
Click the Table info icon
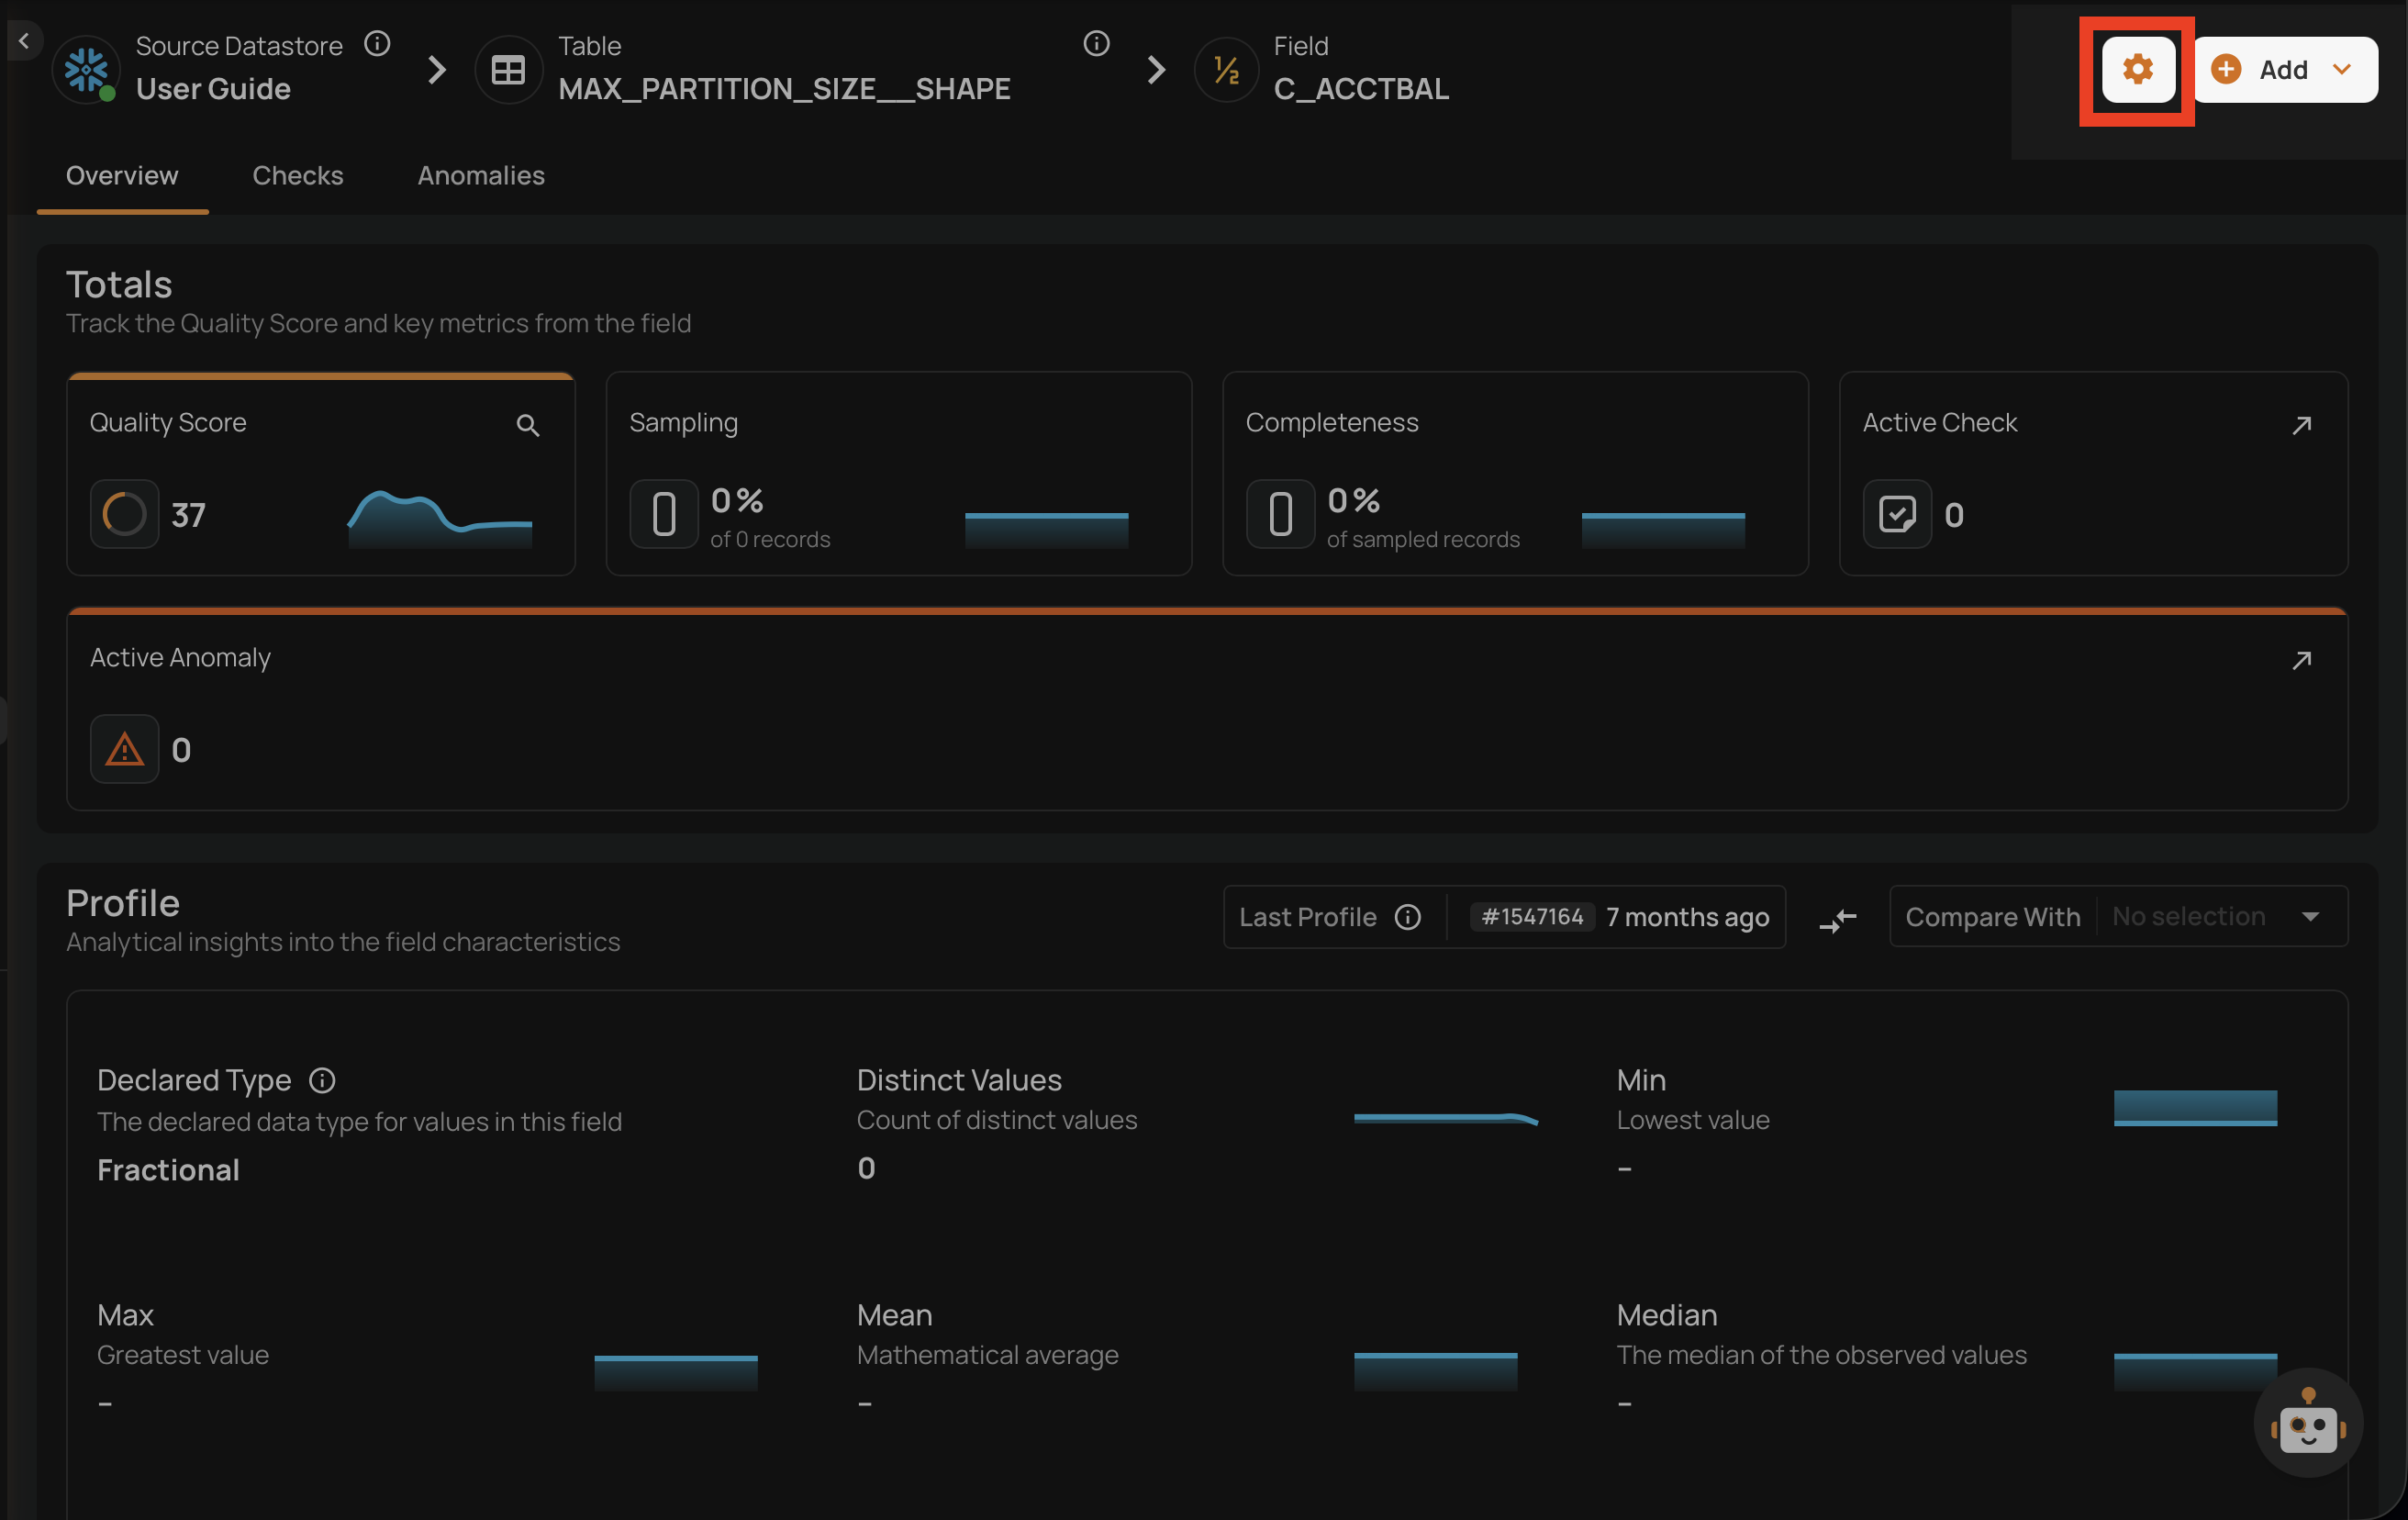1096,44
